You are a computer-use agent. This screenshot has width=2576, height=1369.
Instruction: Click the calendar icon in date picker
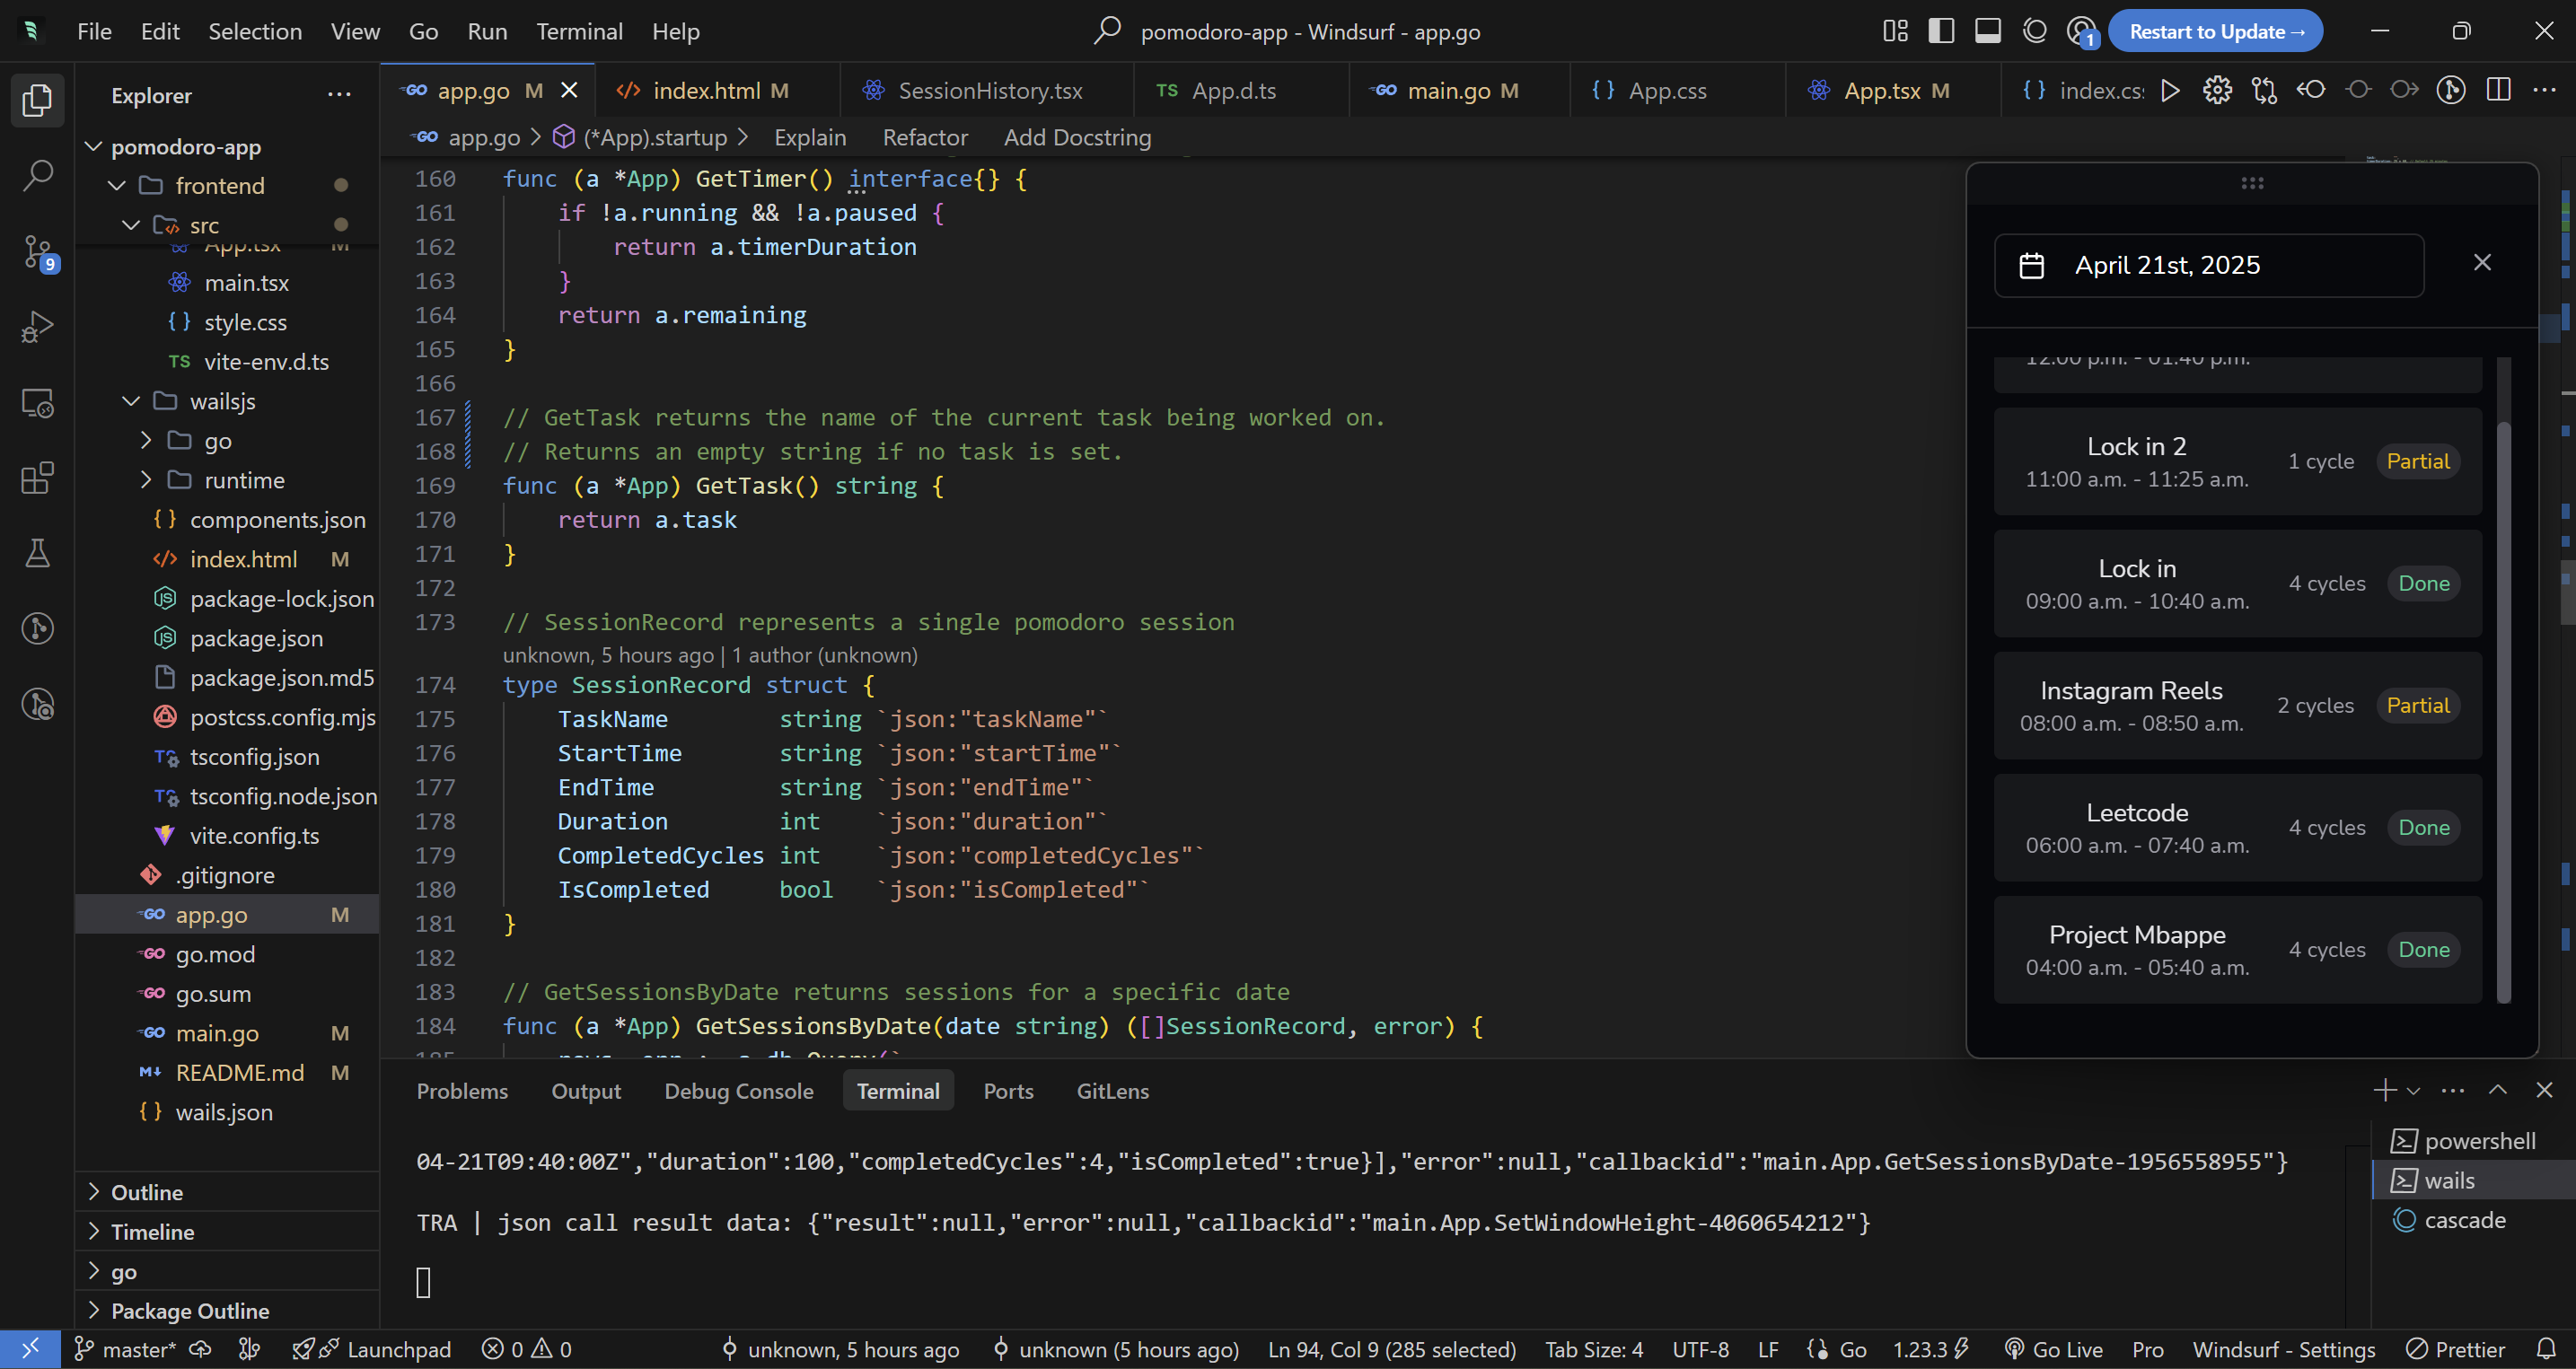coord(2031,266)
